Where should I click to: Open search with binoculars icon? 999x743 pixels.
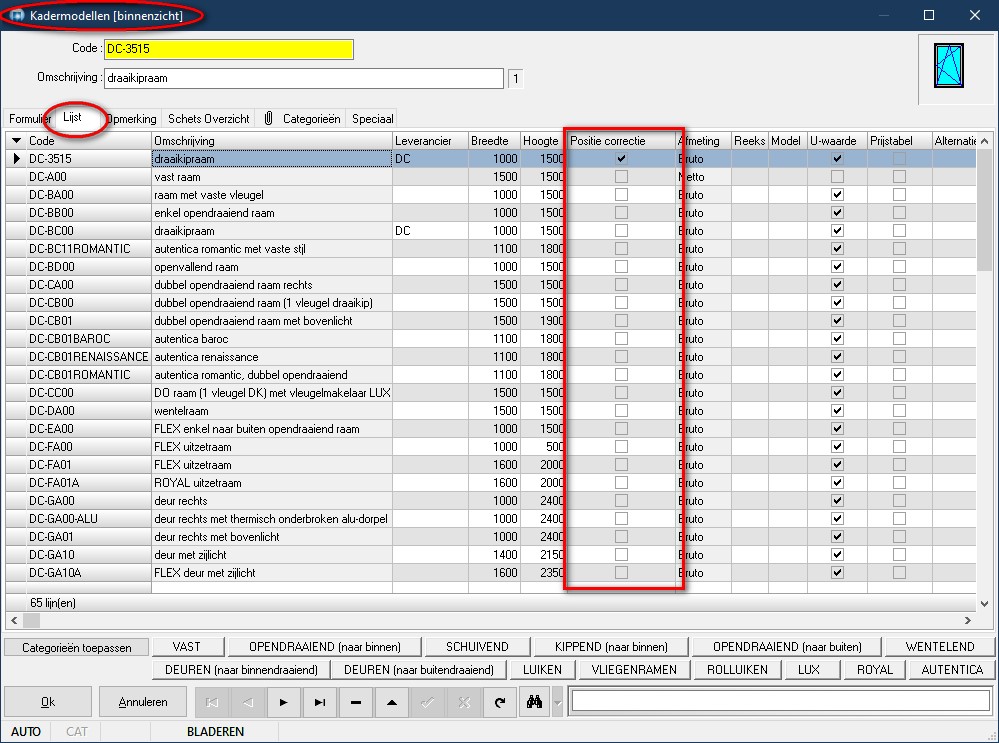535,702
